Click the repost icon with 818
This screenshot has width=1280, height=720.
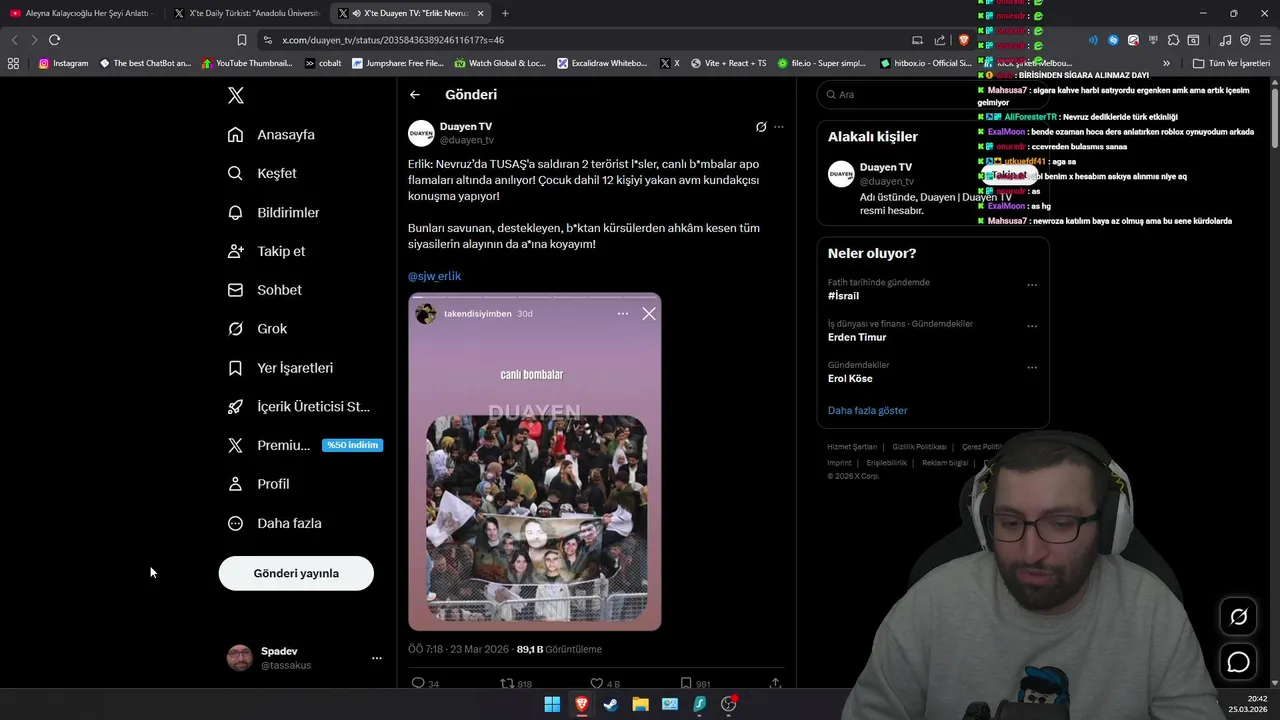pos(515,684)
